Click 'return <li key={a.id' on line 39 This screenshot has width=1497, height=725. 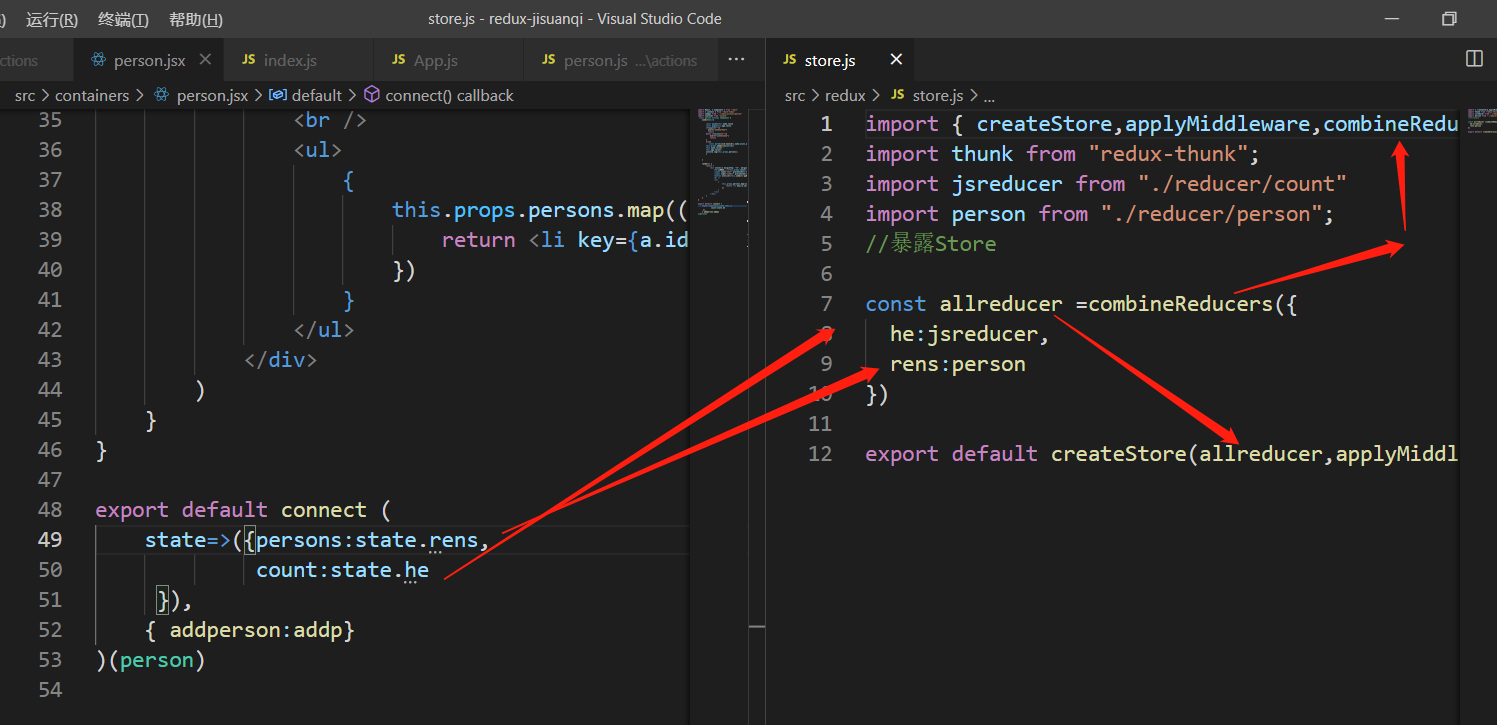pos(564,240)
